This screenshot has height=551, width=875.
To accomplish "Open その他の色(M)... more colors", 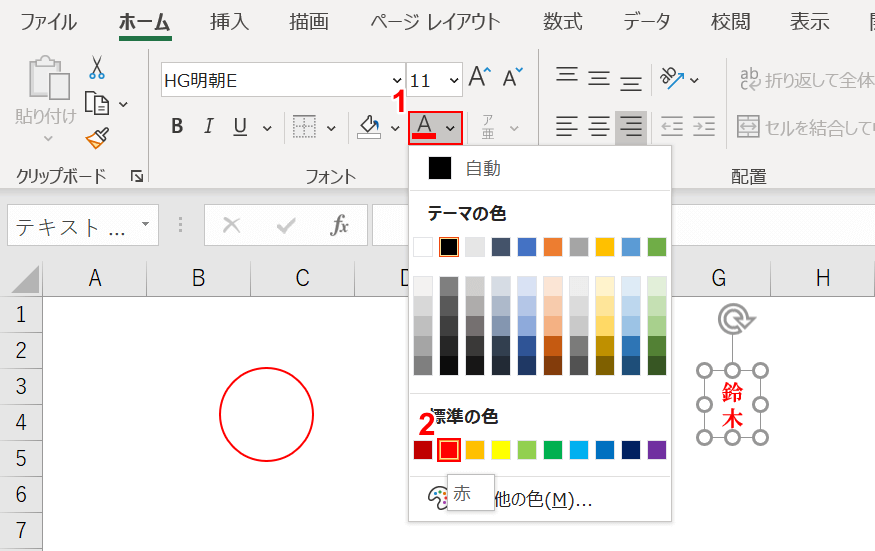I will coord(540,499).
